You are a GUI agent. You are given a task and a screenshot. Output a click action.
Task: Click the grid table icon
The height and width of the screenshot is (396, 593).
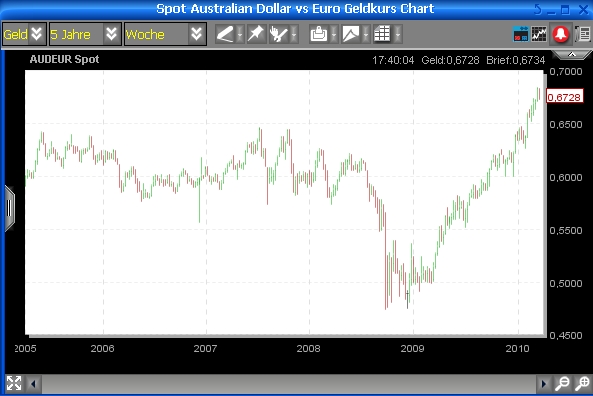tap(382, 34)
